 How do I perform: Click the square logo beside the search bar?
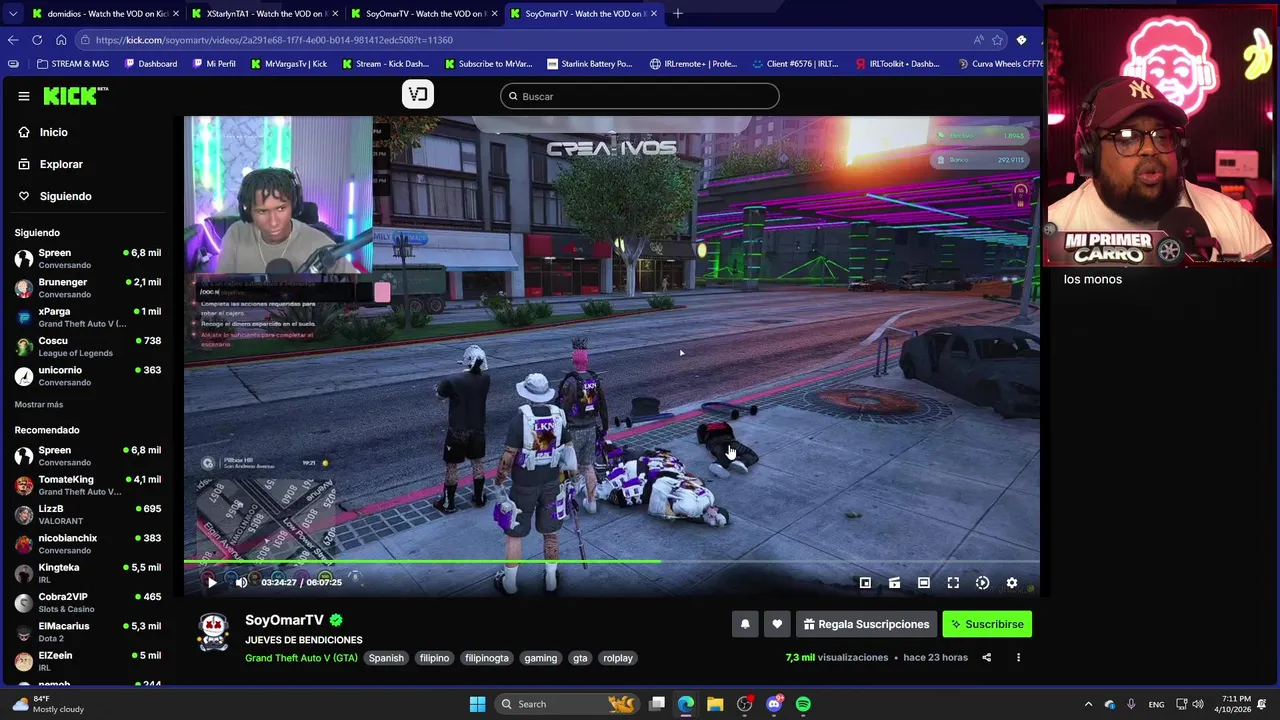point(418,94)
